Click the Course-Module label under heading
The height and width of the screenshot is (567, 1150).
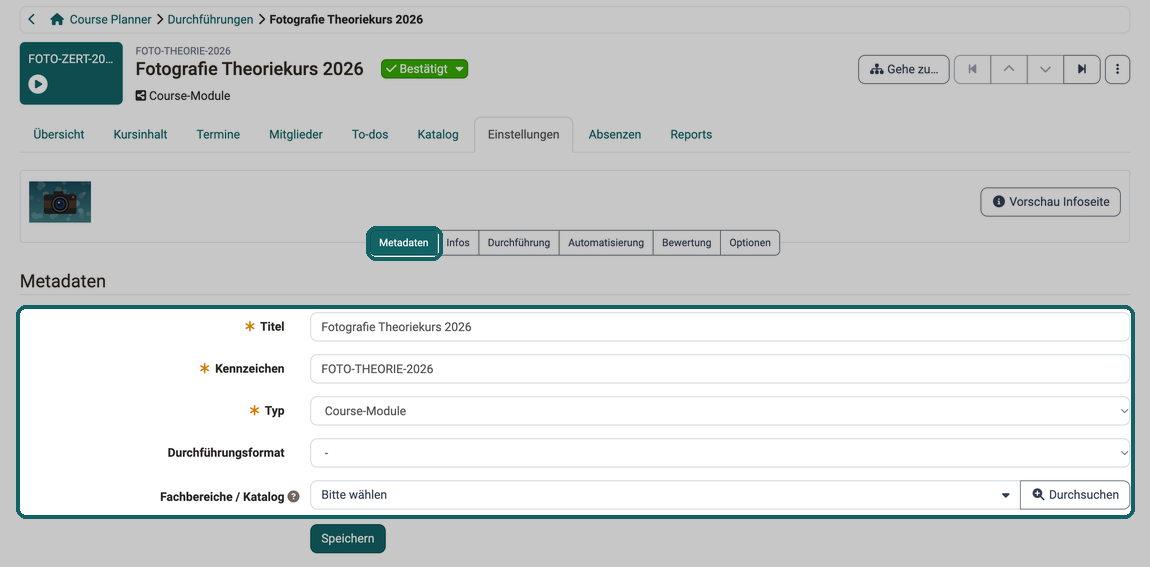189,95
